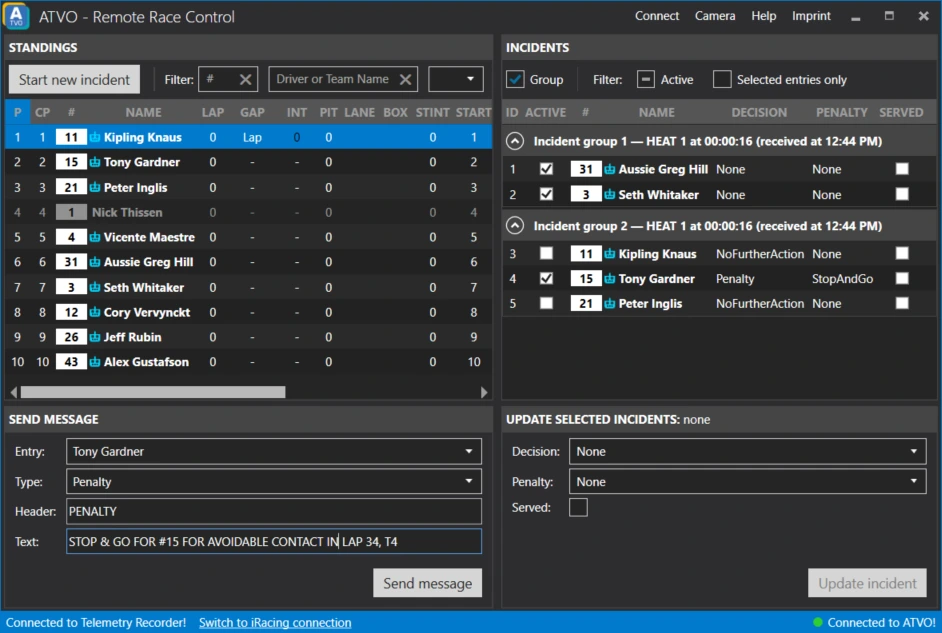Click the green Connected to ATVO status indicator
Viewport: 942px width, 633px height.
click(817, 622)
